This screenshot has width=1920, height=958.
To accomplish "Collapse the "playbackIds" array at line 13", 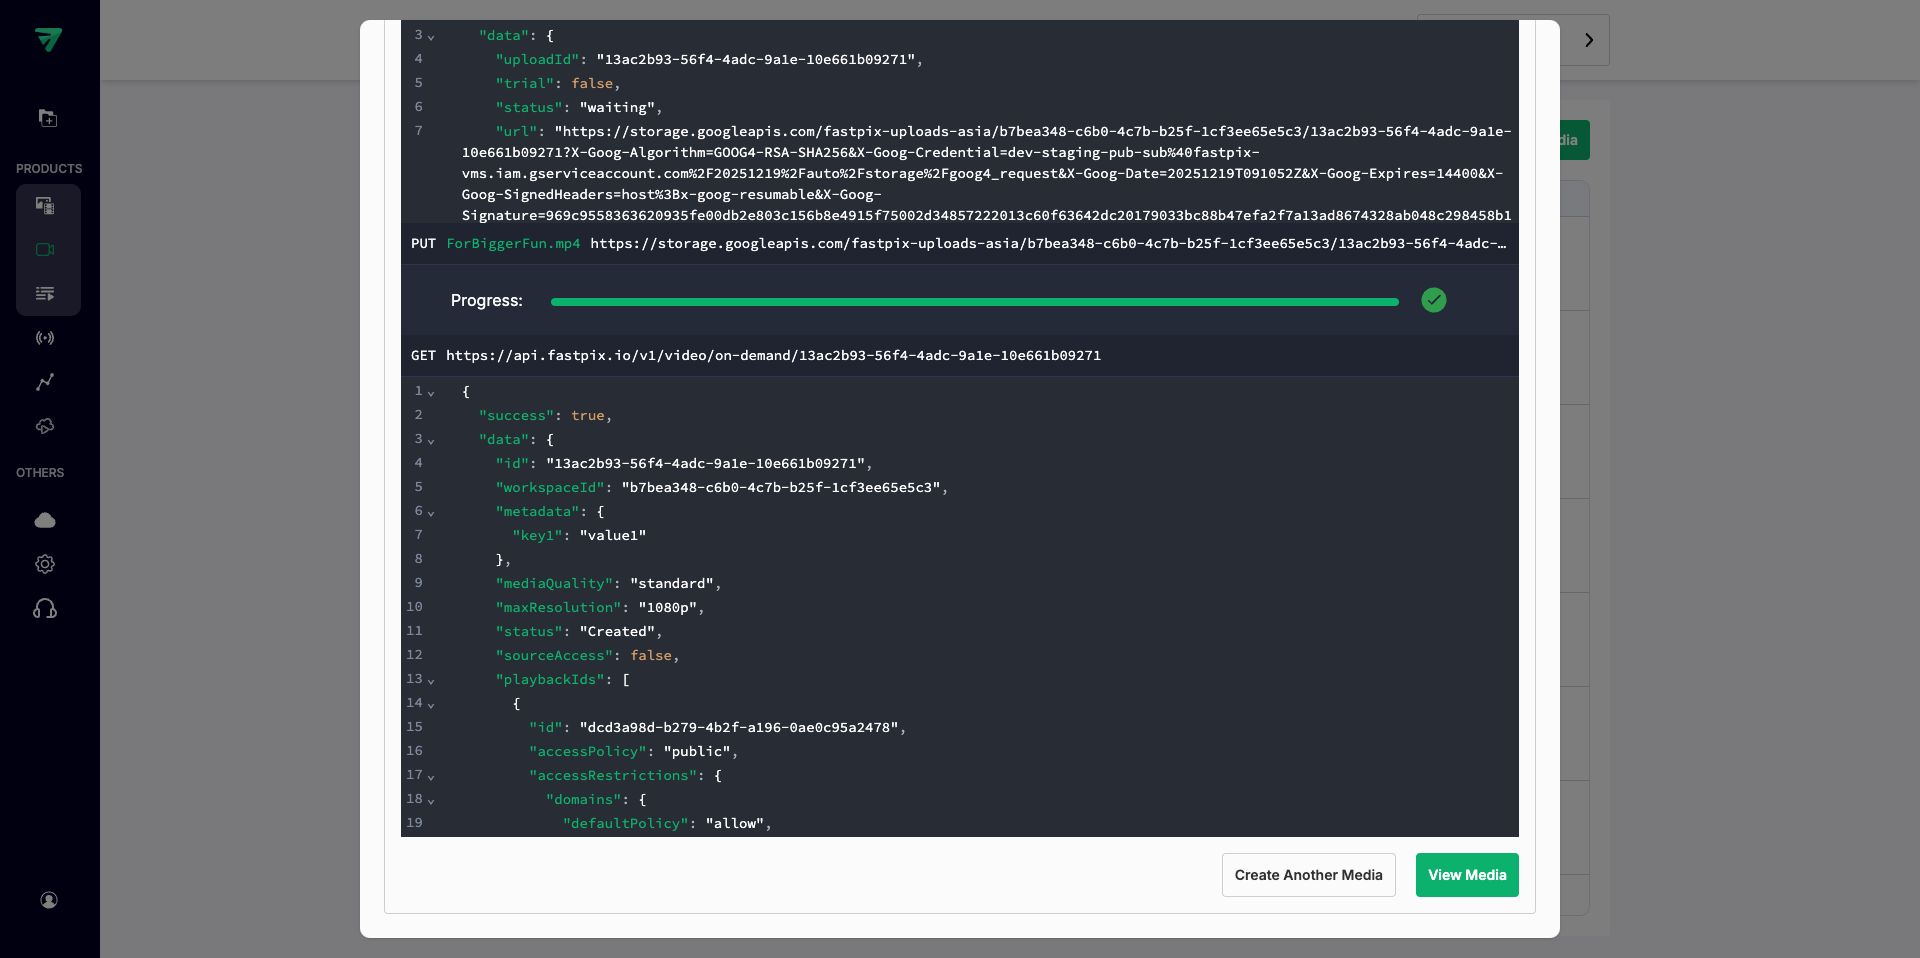I will 431,681.
